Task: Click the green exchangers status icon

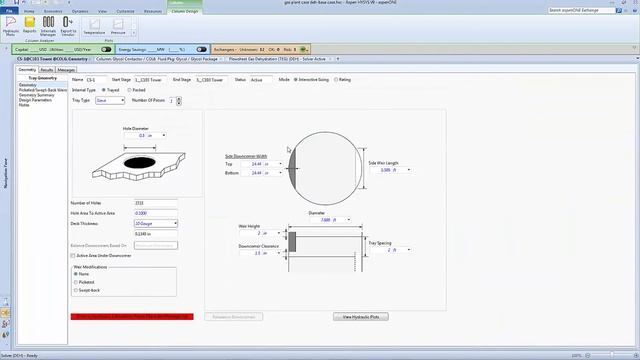Action: (303, 49)
